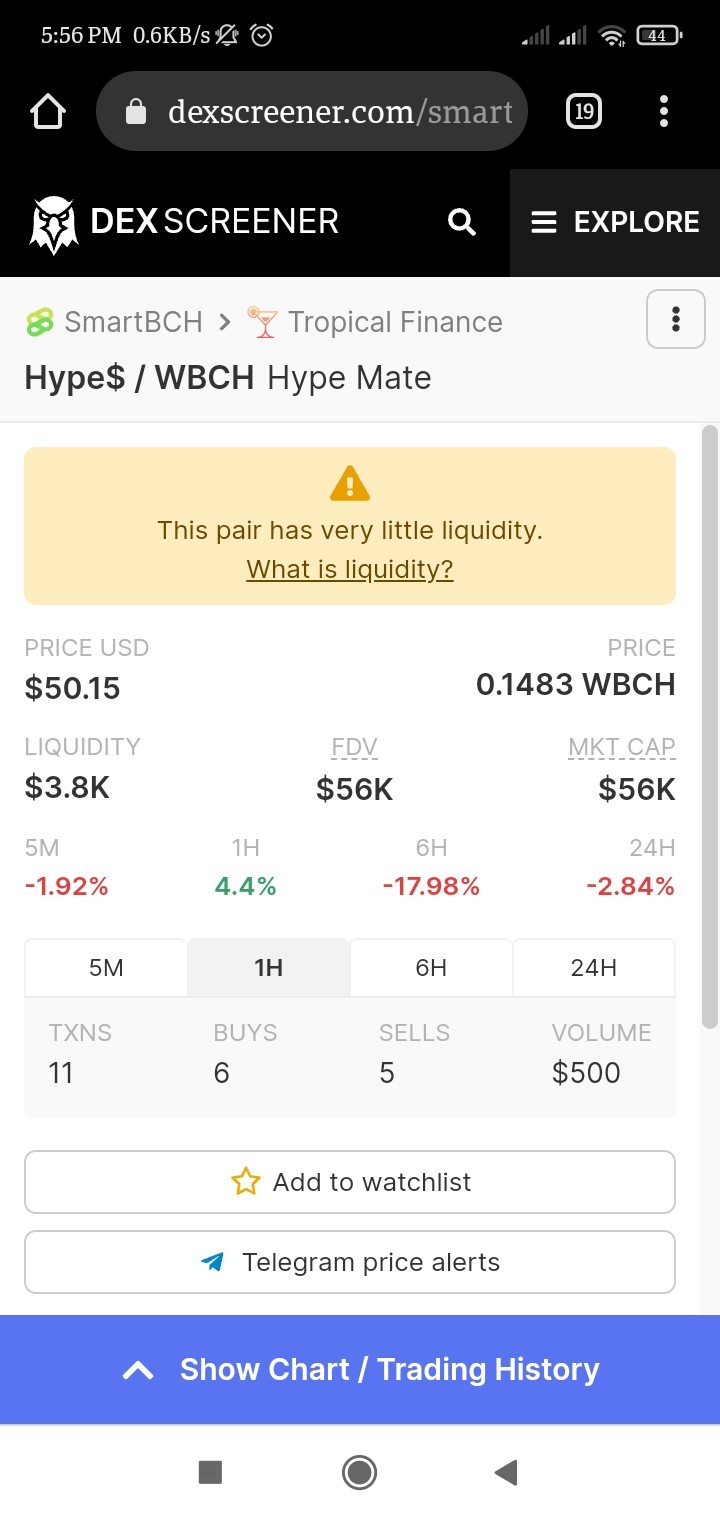Open Telegram price alerts
This screenshot has width=720, height=1520.
tap(350, 1262)
